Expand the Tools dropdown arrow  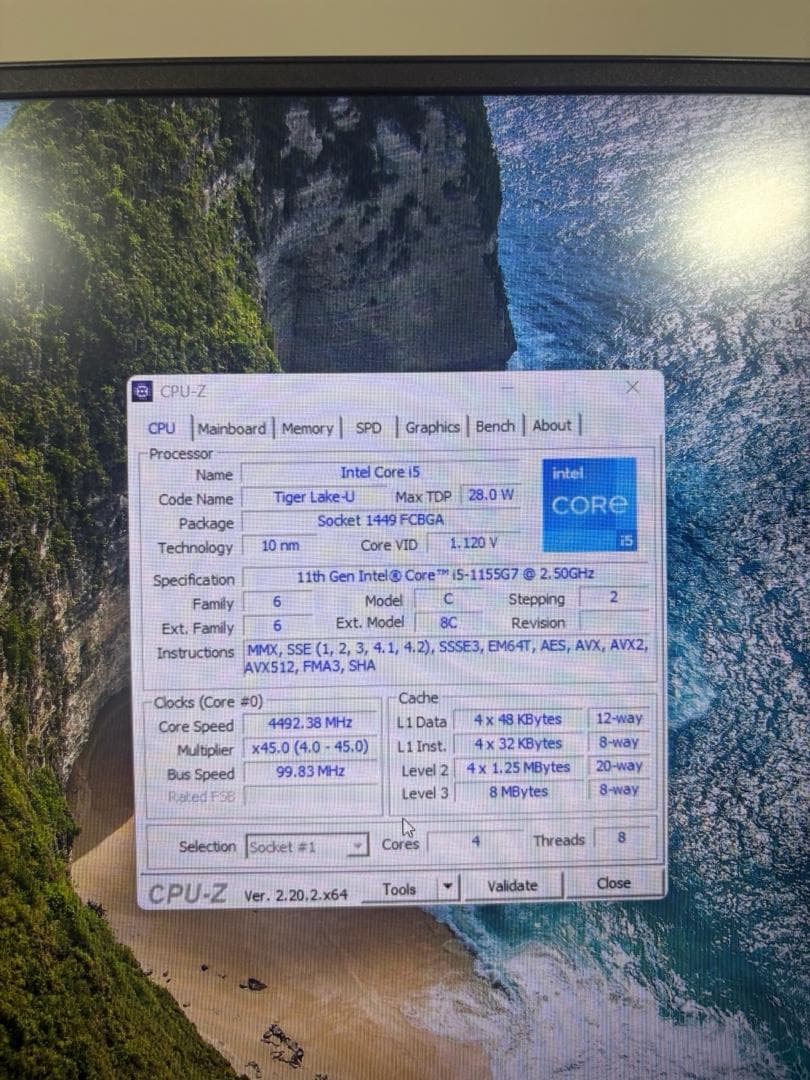click(448, 886)
